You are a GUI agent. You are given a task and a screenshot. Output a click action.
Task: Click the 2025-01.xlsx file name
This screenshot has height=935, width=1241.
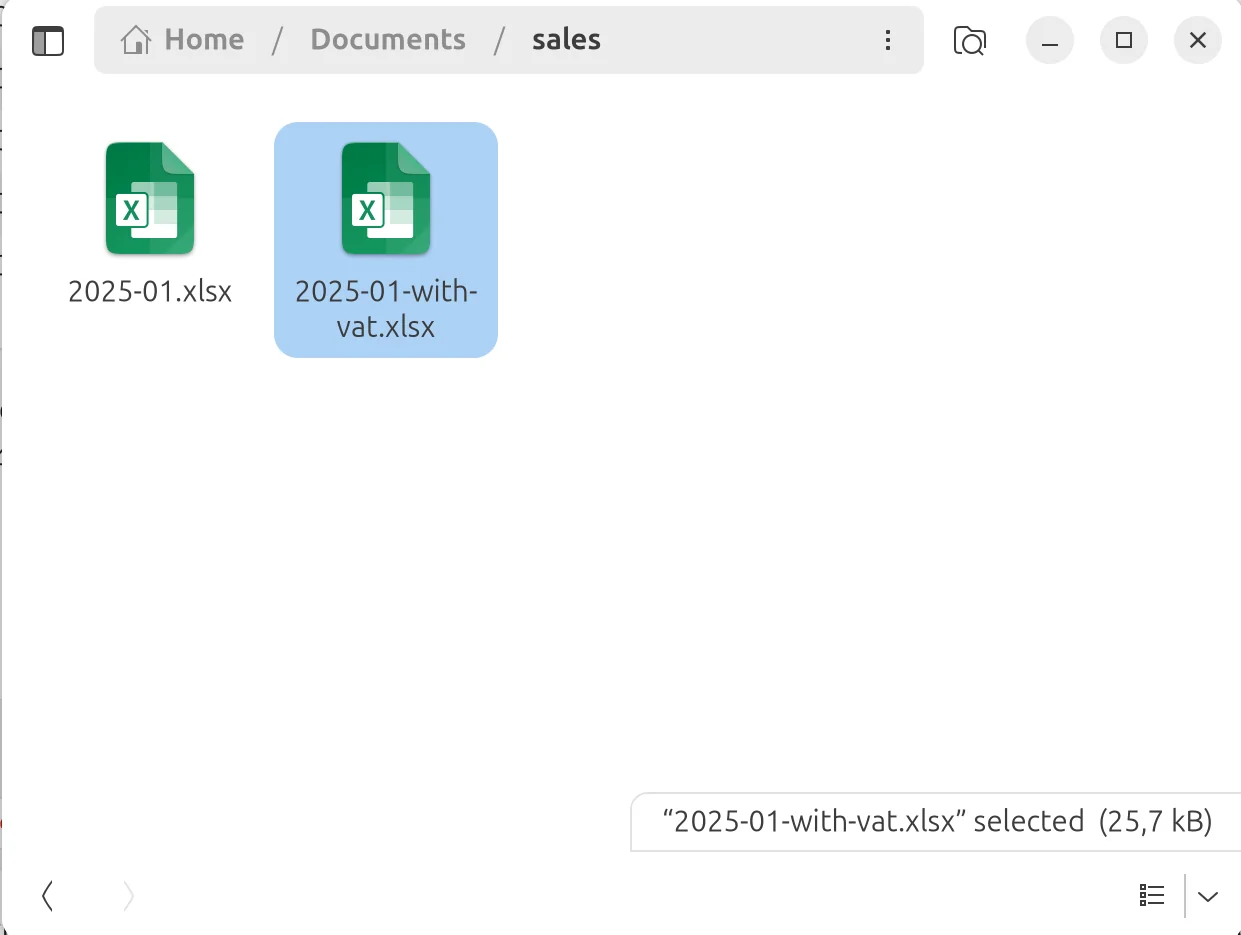point(150,291)
